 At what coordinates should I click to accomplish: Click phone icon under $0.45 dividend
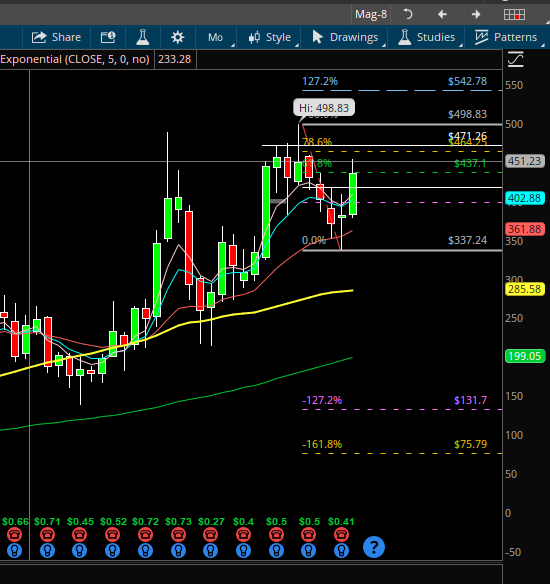click(80, 535)
